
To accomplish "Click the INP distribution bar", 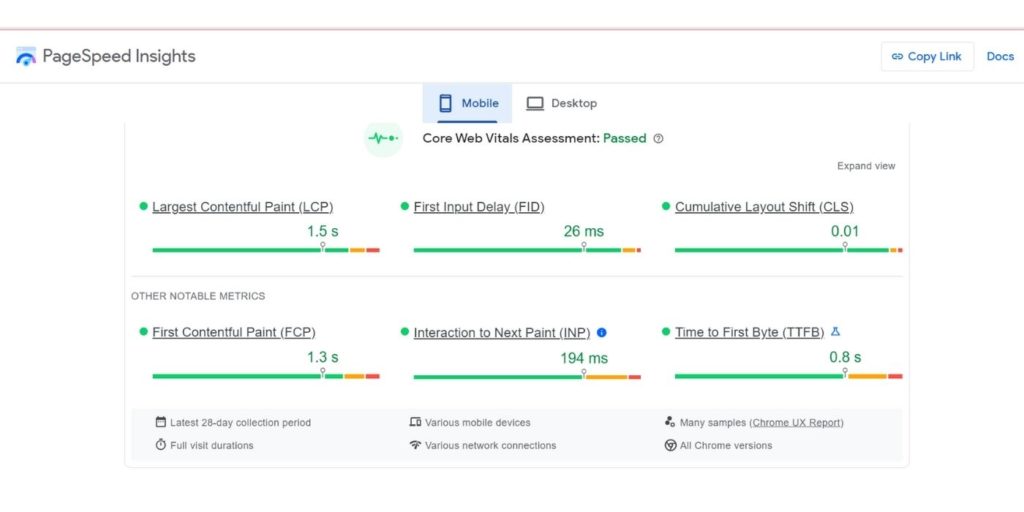I will pyautogui.click(x=527, y=377).
